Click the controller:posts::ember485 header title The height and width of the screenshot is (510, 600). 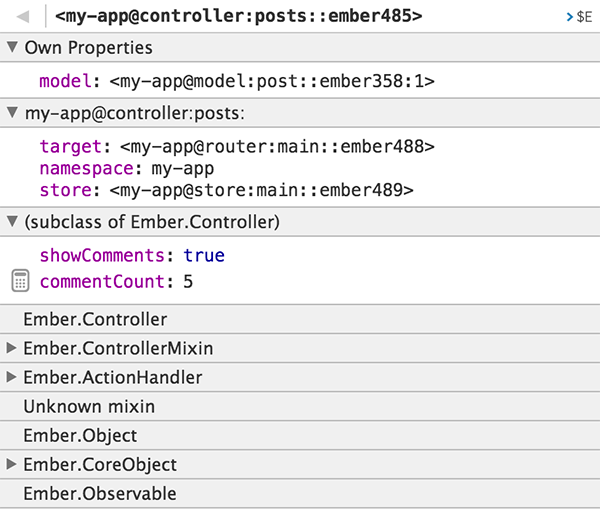point(238,17)
